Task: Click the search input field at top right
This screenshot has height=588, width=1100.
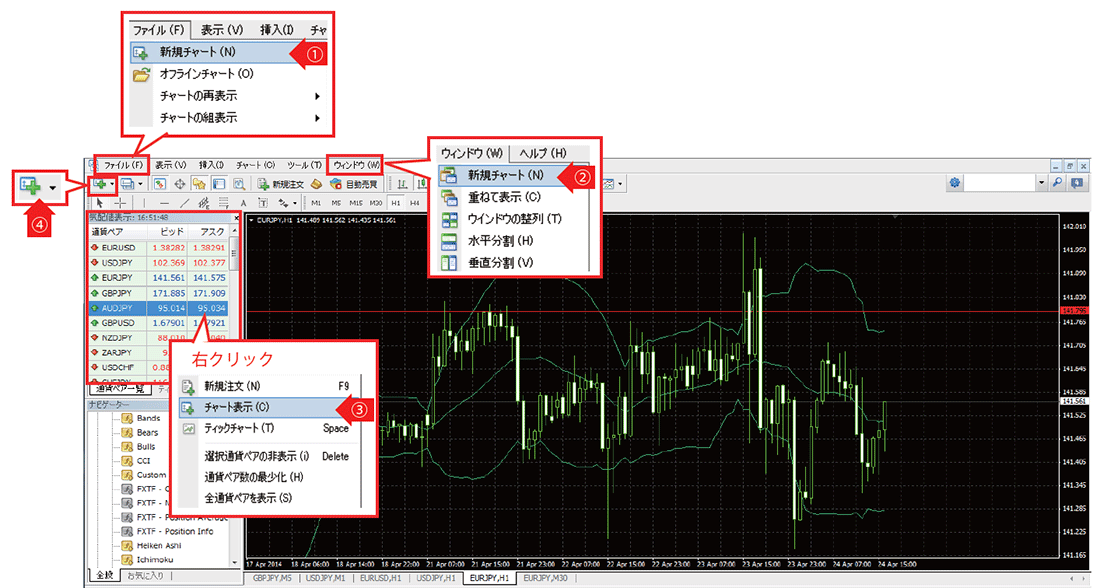Action: (x=1000, y=183)
